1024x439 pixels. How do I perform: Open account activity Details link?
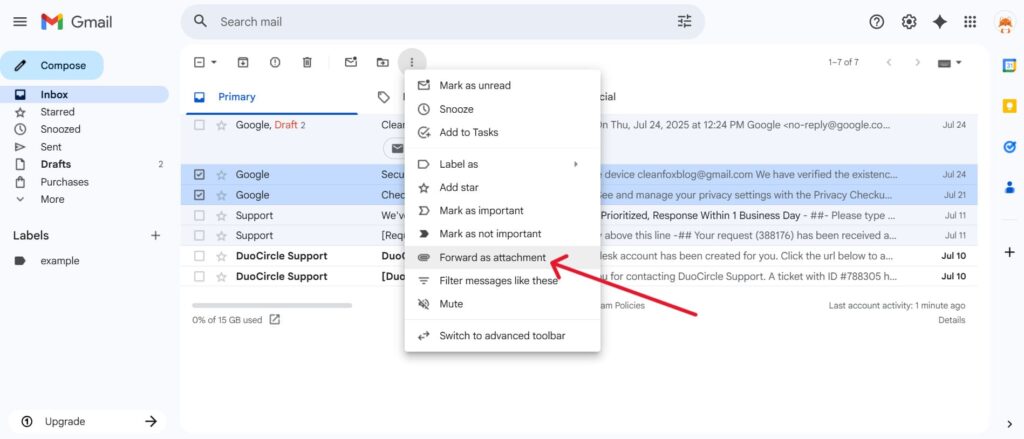coord(952,320)
